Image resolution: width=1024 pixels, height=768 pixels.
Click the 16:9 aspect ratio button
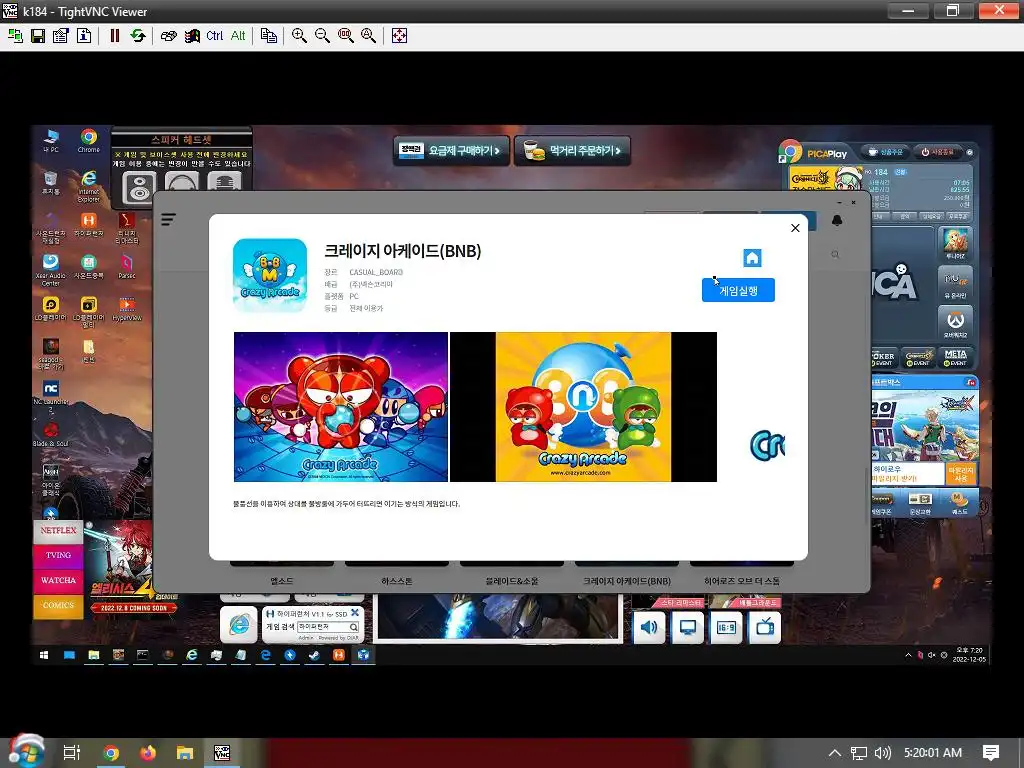point(726,628)
